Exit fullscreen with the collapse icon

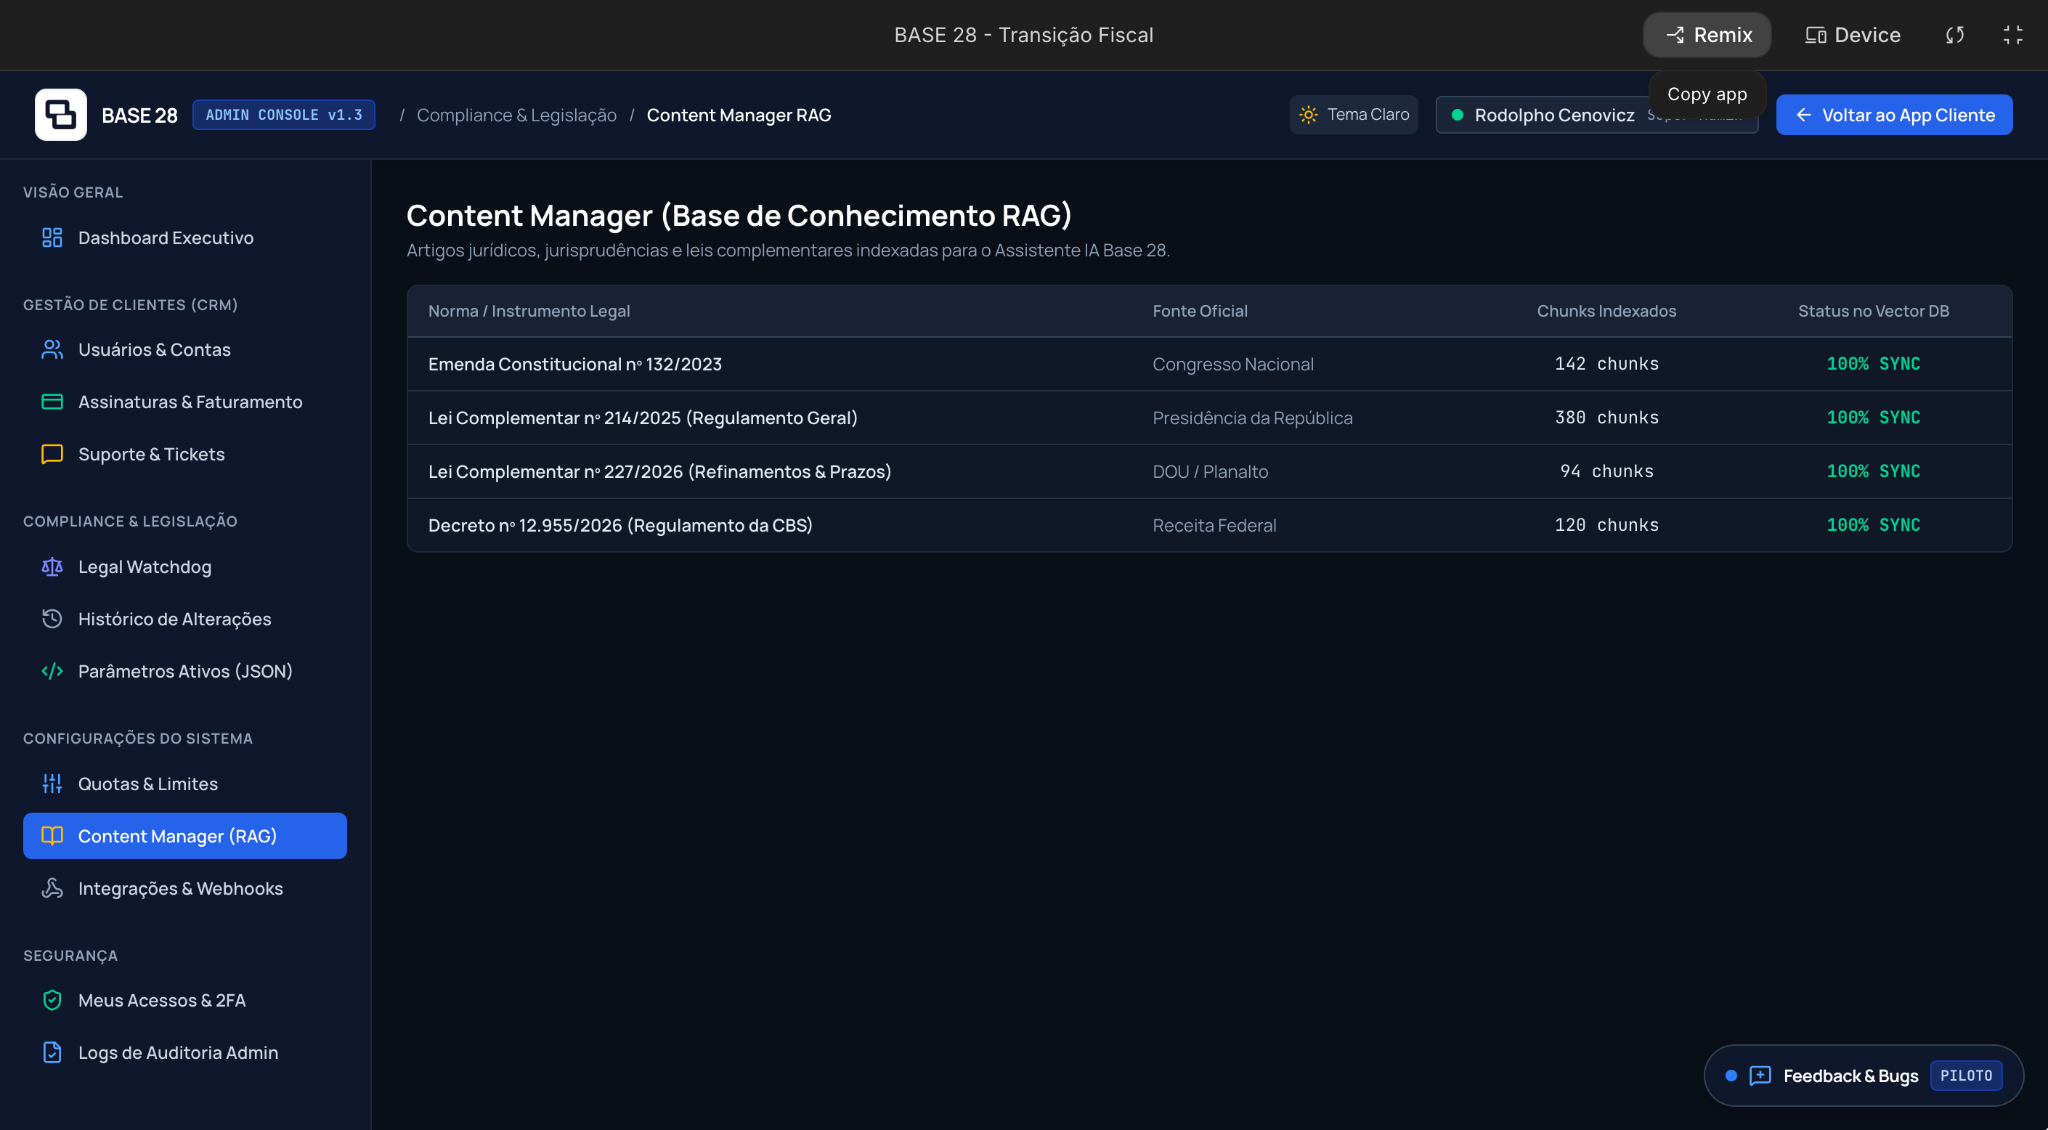(2013, 35)
